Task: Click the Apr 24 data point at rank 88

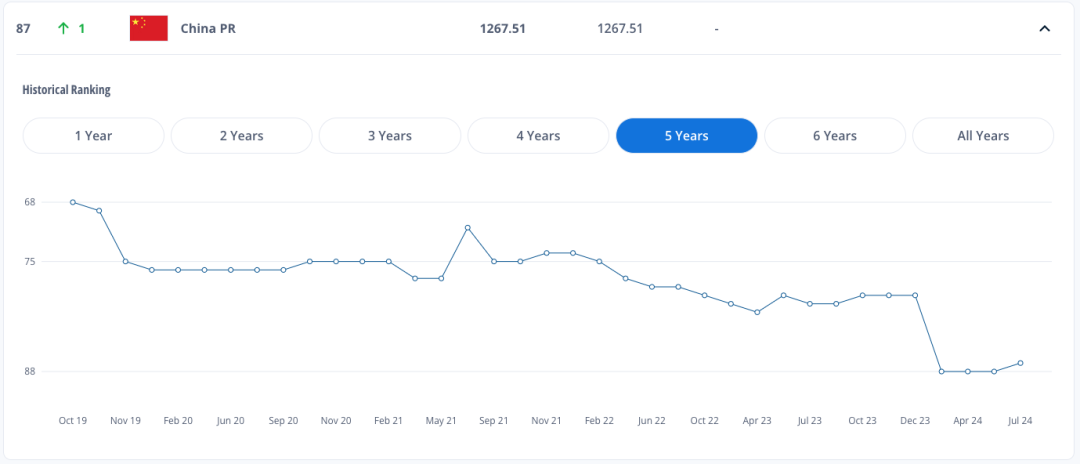Action: (968, 372)
